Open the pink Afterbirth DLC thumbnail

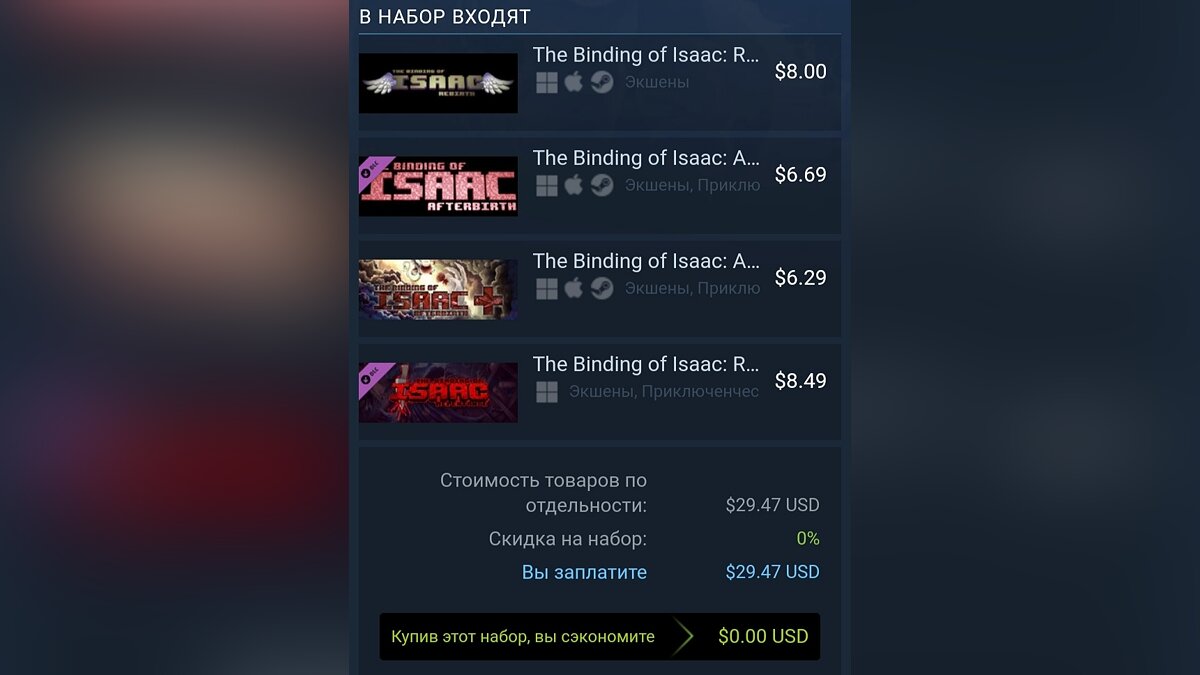[x=438, y=186]
